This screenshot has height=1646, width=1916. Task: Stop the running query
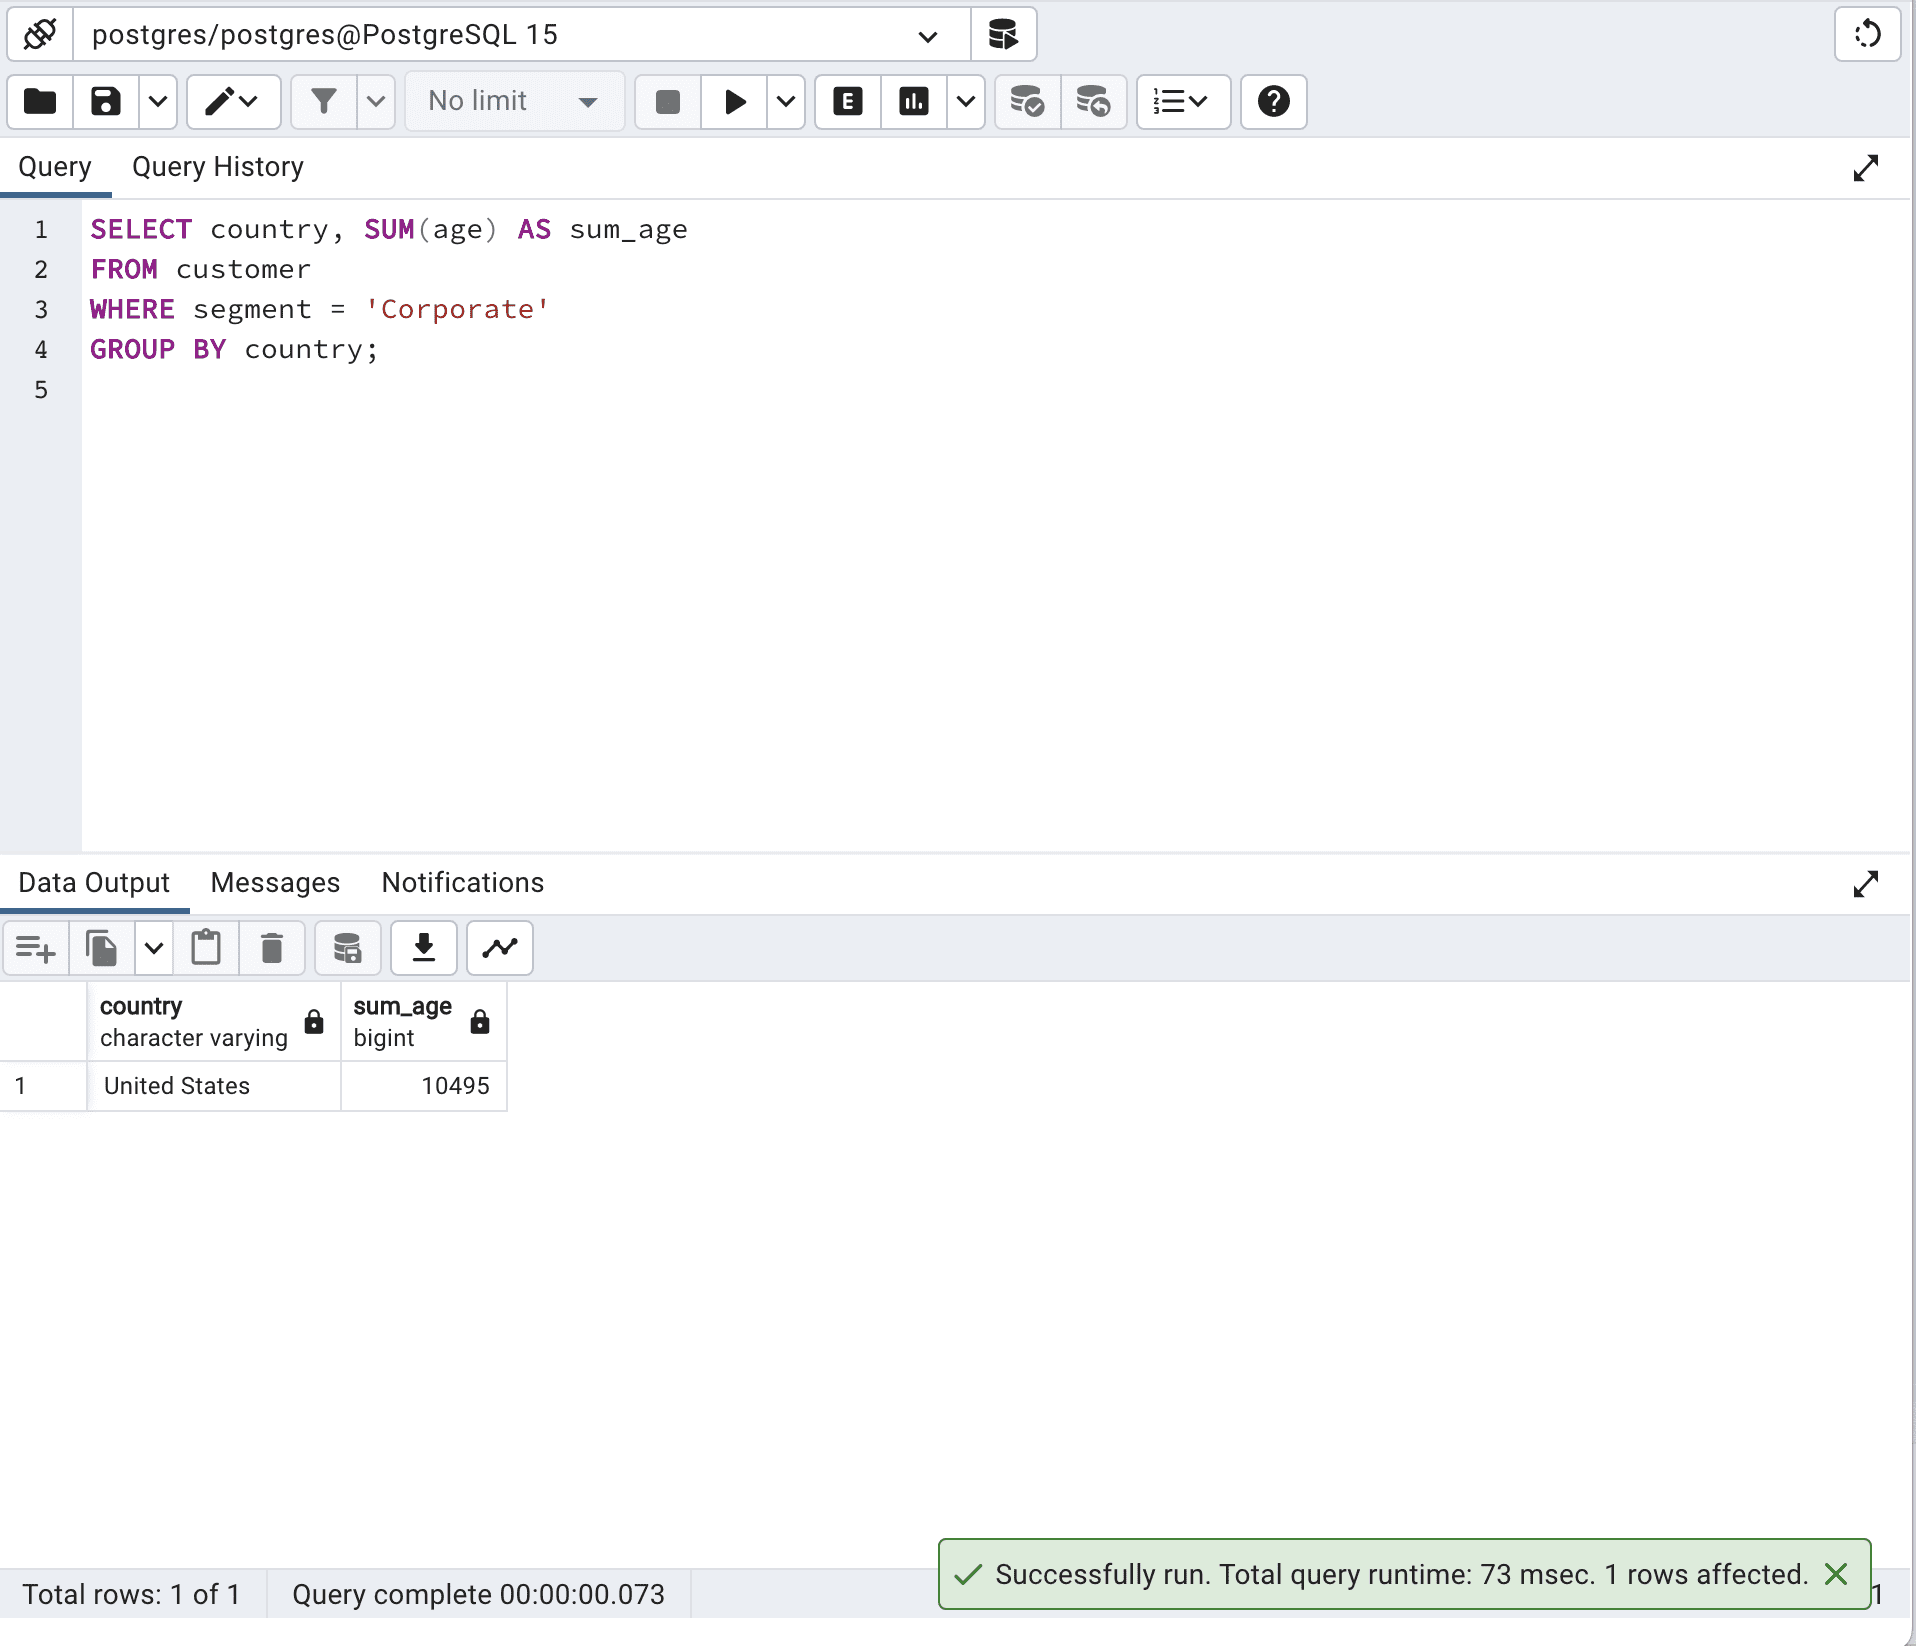(x=667, y=101)
